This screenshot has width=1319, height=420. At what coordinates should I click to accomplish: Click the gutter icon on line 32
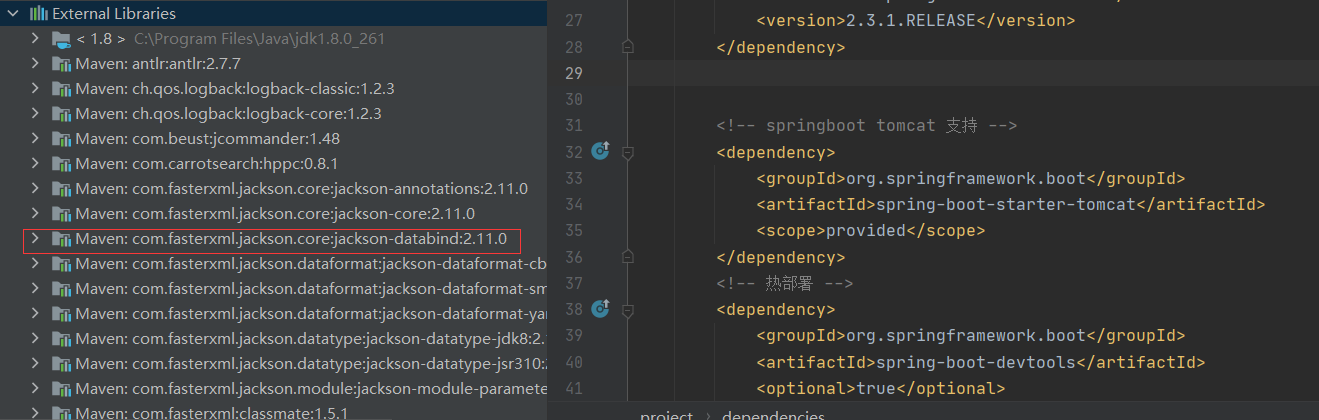tap(600, 151)
